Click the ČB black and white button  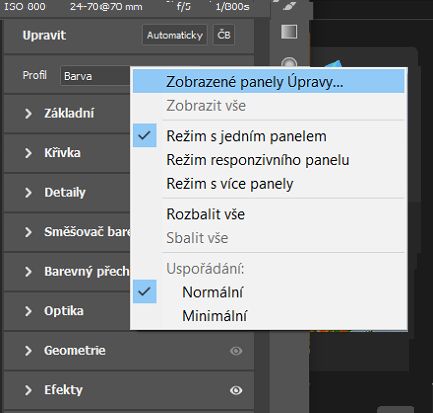224,35
